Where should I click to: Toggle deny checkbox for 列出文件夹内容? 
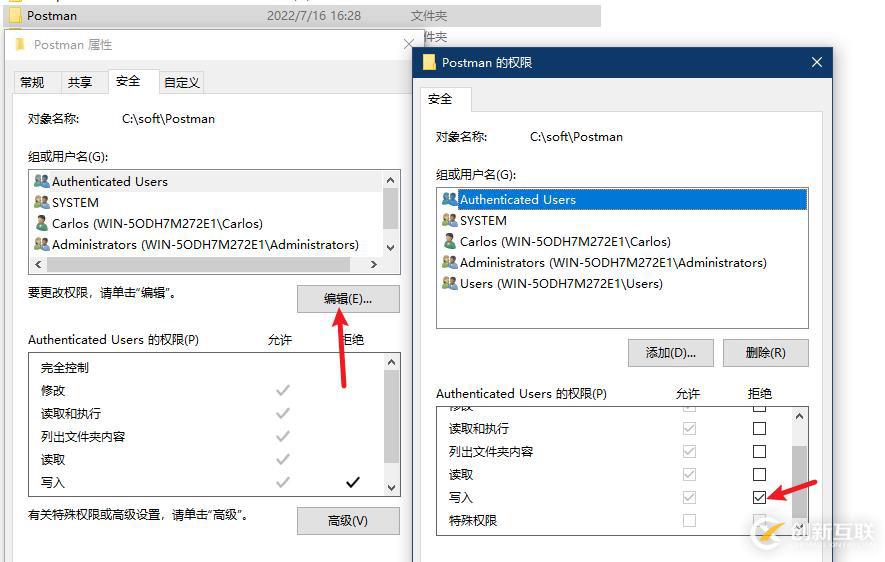coord(759,451)
